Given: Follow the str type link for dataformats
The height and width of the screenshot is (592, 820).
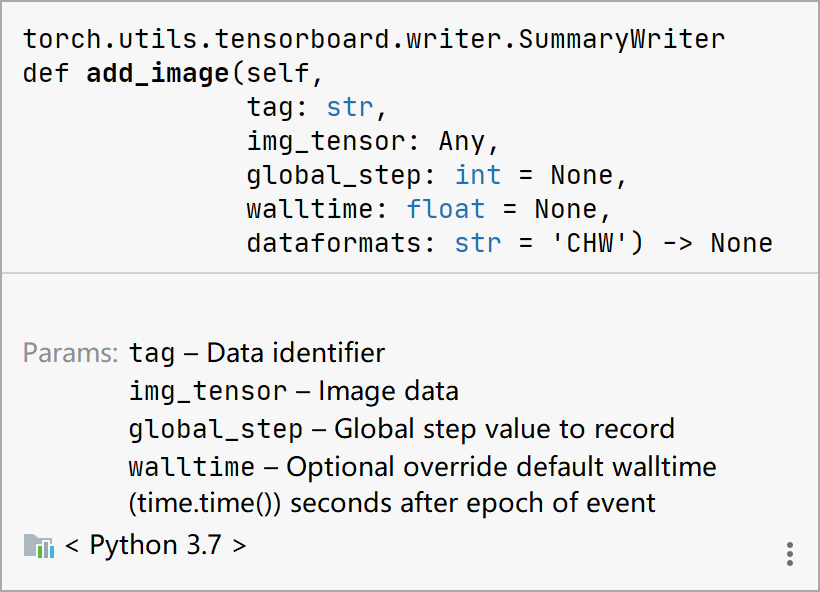Looking at the screenshot, I should coord(478,243).
